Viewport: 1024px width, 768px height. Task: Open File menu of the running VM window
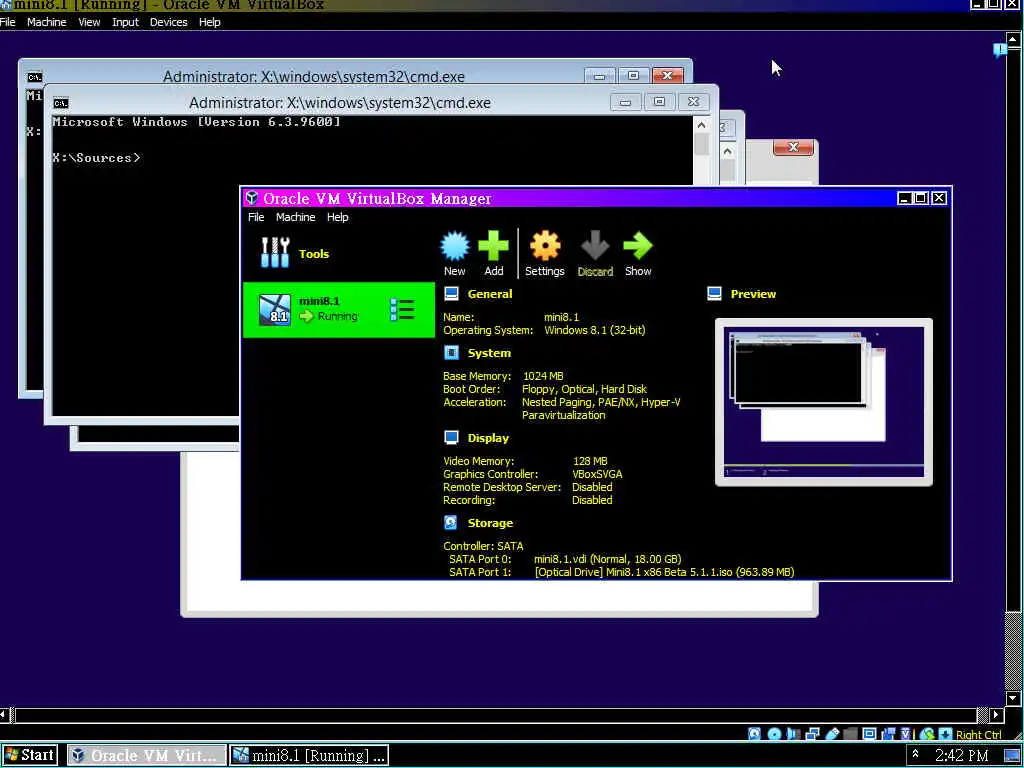(x=8, y=22)
